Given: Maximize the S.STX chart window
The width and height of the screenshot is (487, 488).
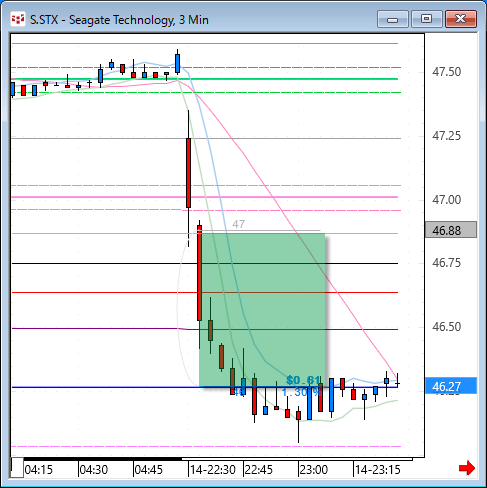Looking at the screenshot, I should (x=426, y=19).
